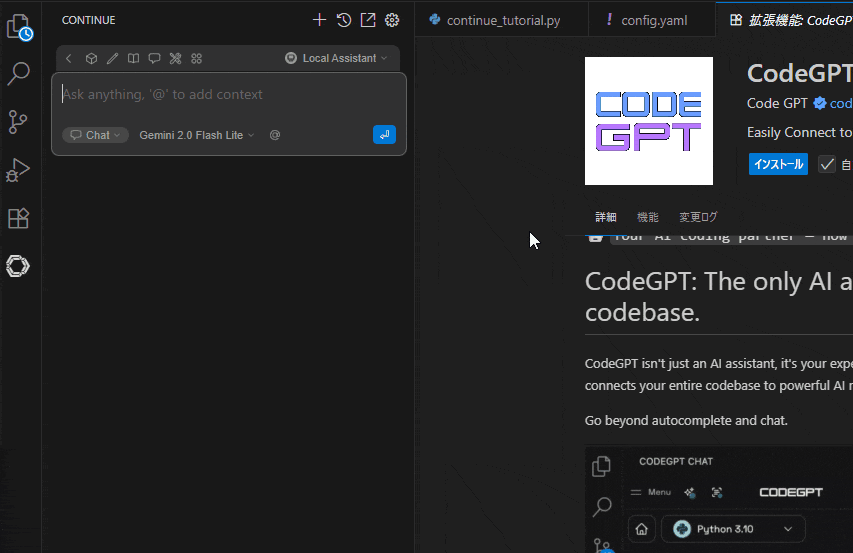Install CodeGPT with the インストール button
The width and height of the screenshot is (853, 553).
[778, 164]
